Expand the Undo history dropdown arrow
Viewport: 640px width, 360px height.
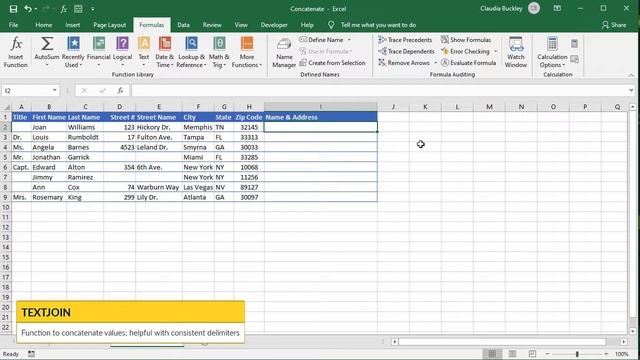pyautogui.click(x=36, y=9)
